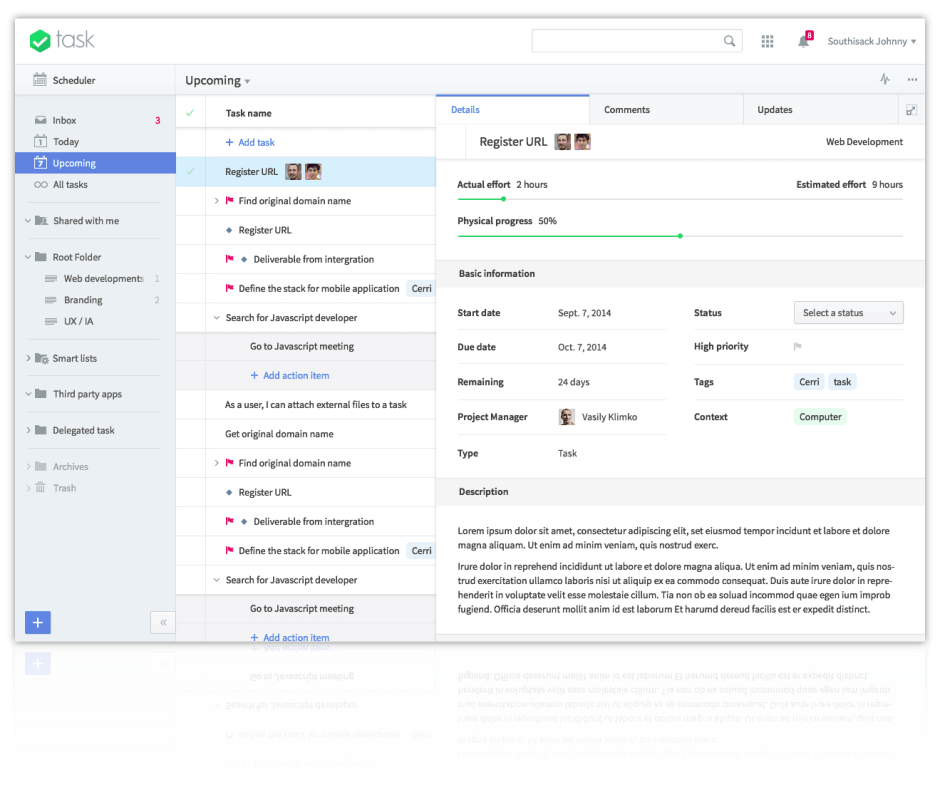
Task: Collapse the Root Folder tree
Action: [x=28, y=257]
